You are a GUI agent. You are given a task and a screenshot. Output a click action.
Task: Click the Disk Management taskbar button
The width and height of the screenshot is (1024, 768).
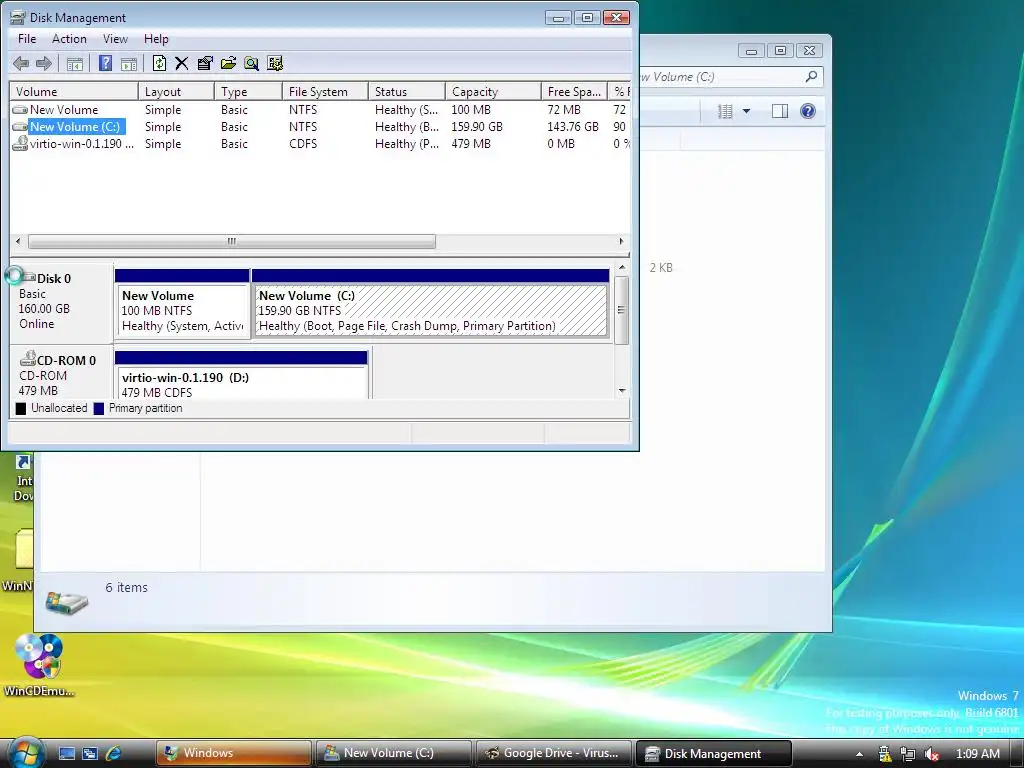(714, 753)
